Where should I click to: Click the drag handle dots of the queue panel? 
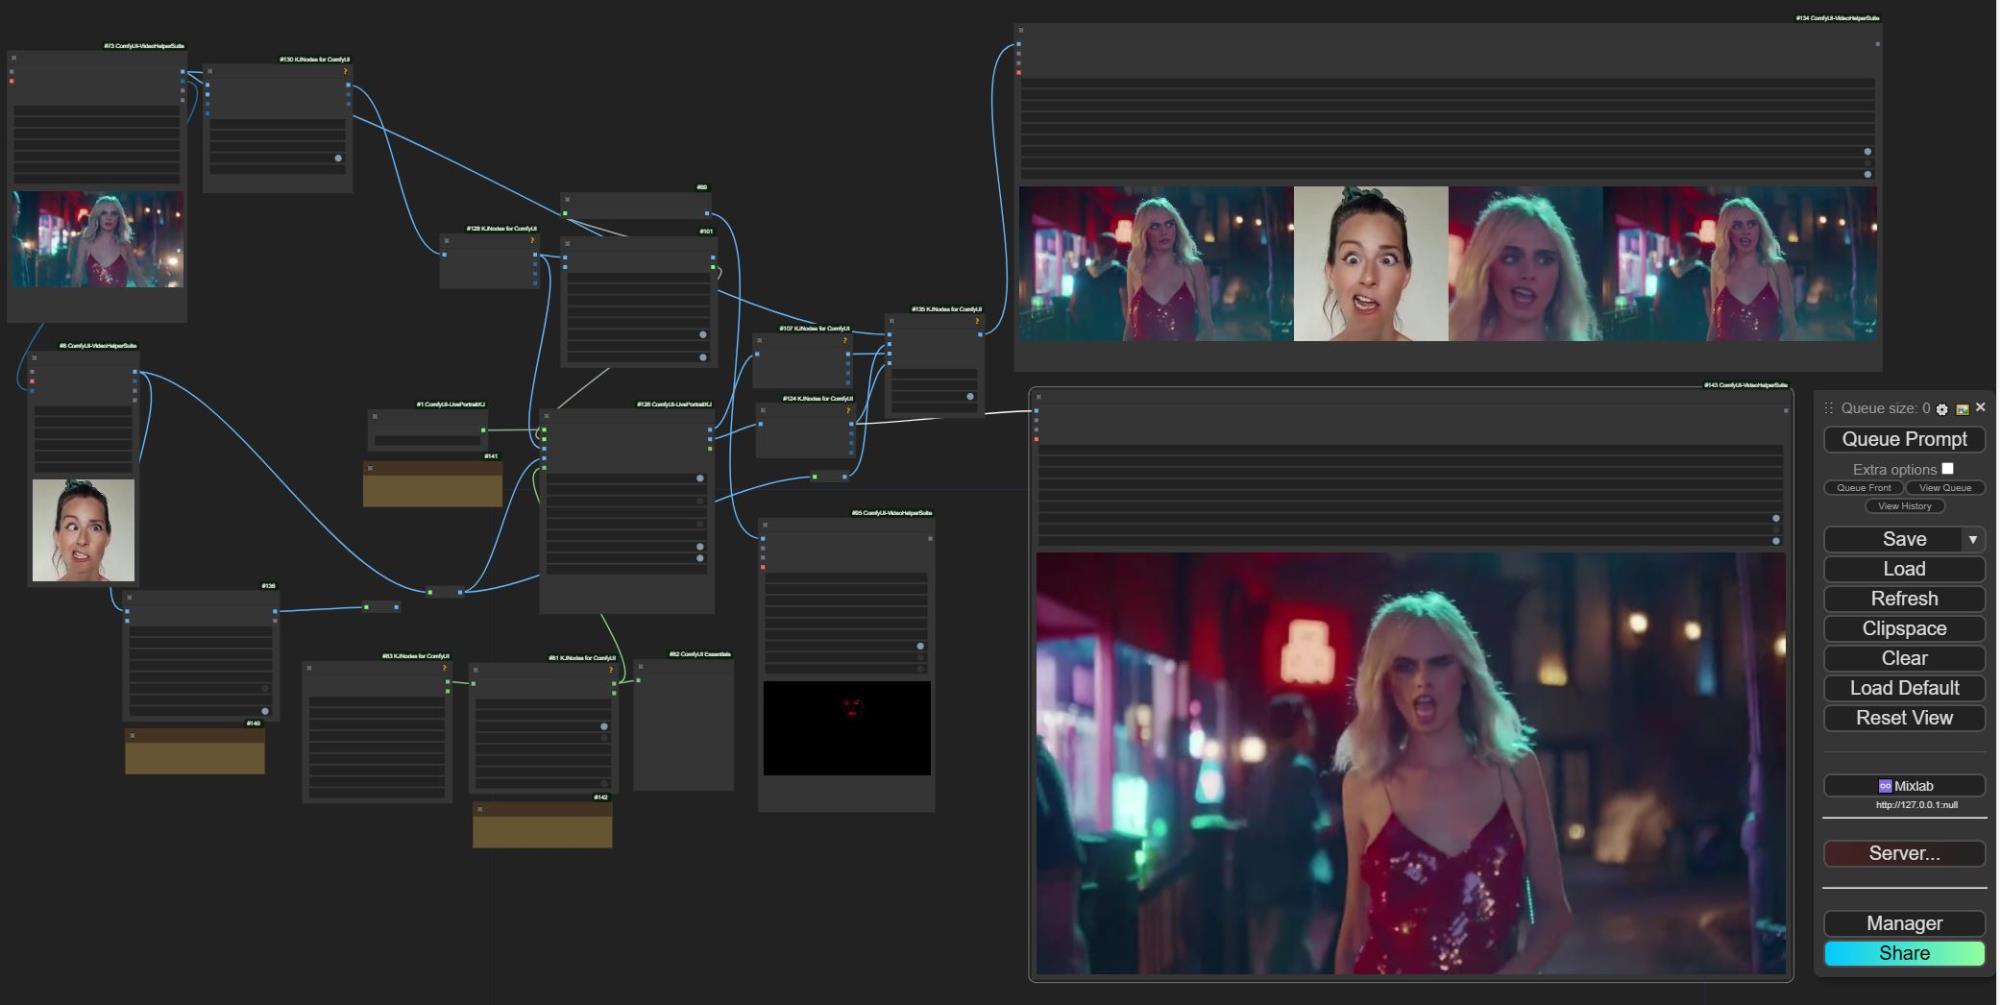click(x=1828, y=408)
